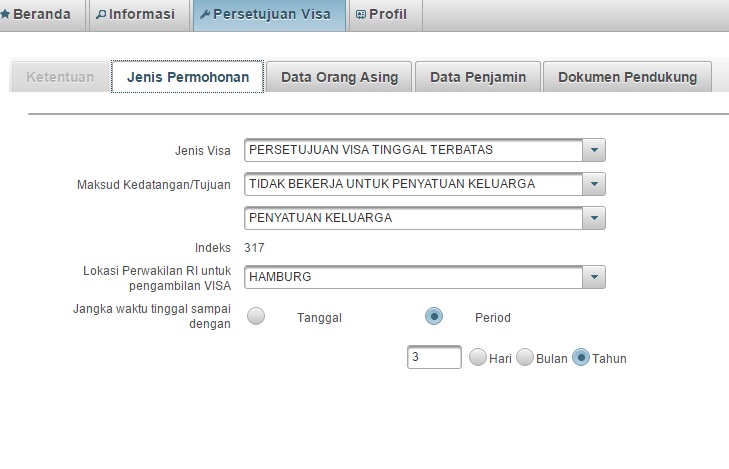Viewport: 729px width, 469px height.
Task: Click the Hari option label
Action: click(x=500, y=358)
